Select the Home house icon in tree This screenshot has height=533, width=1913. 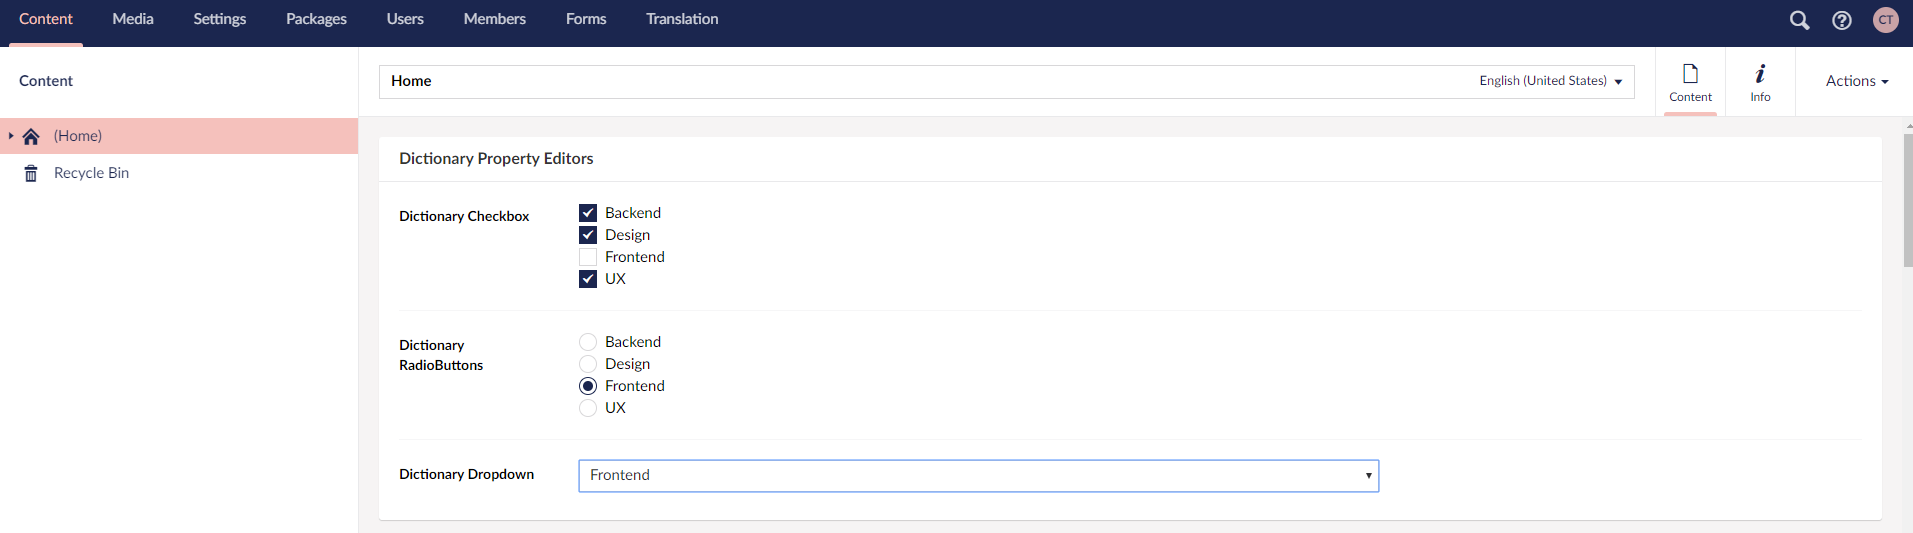click(x=31, y=136)
